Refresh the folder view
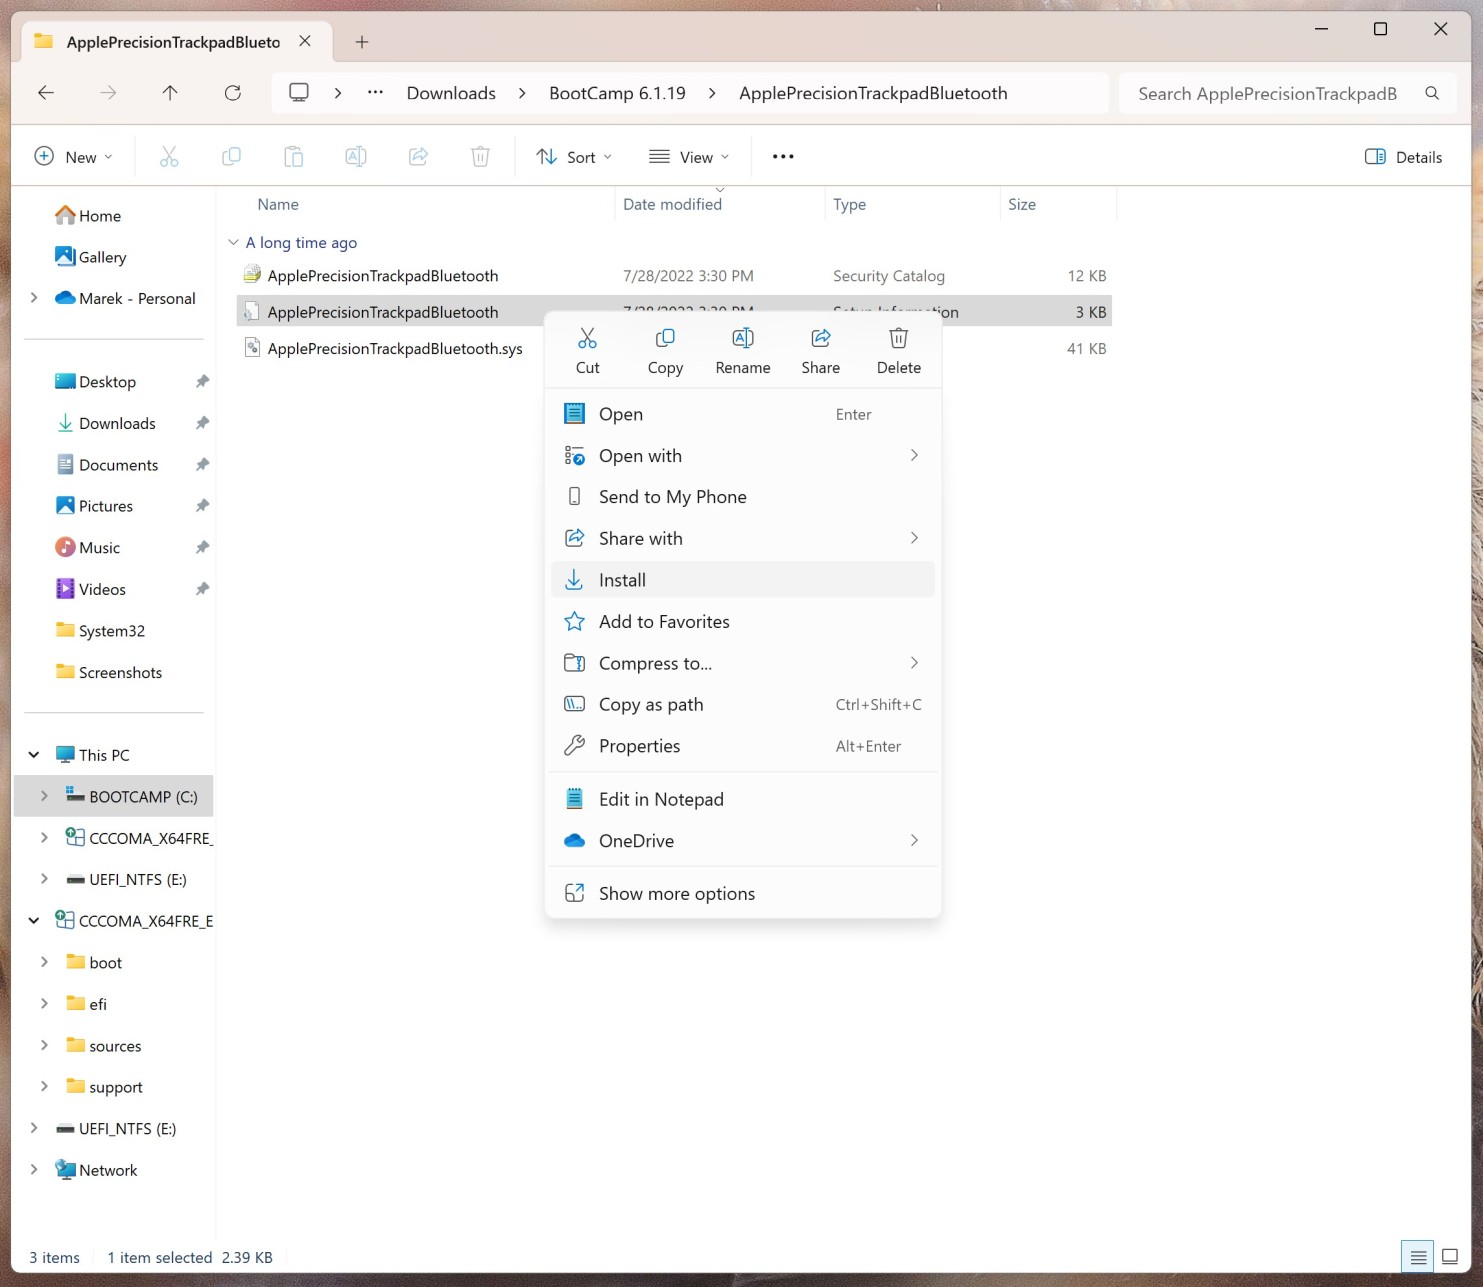The width and height of the screenshot is (1483, 1287). click(233, 93)
